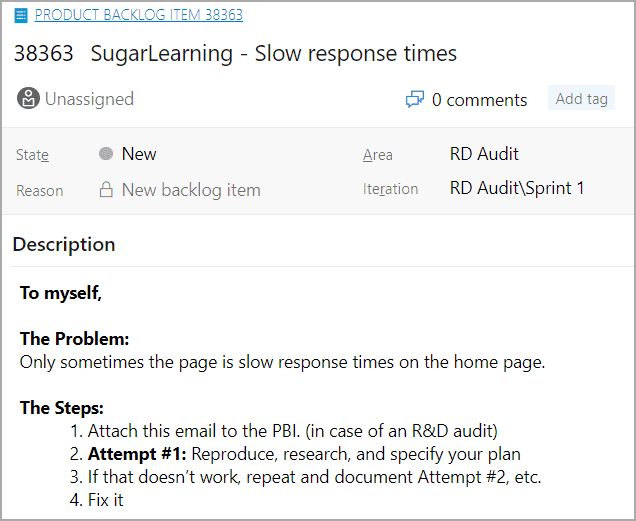Select the Reason field New backlog item
Screen dimensions: 636x521
tap(191, 189)
